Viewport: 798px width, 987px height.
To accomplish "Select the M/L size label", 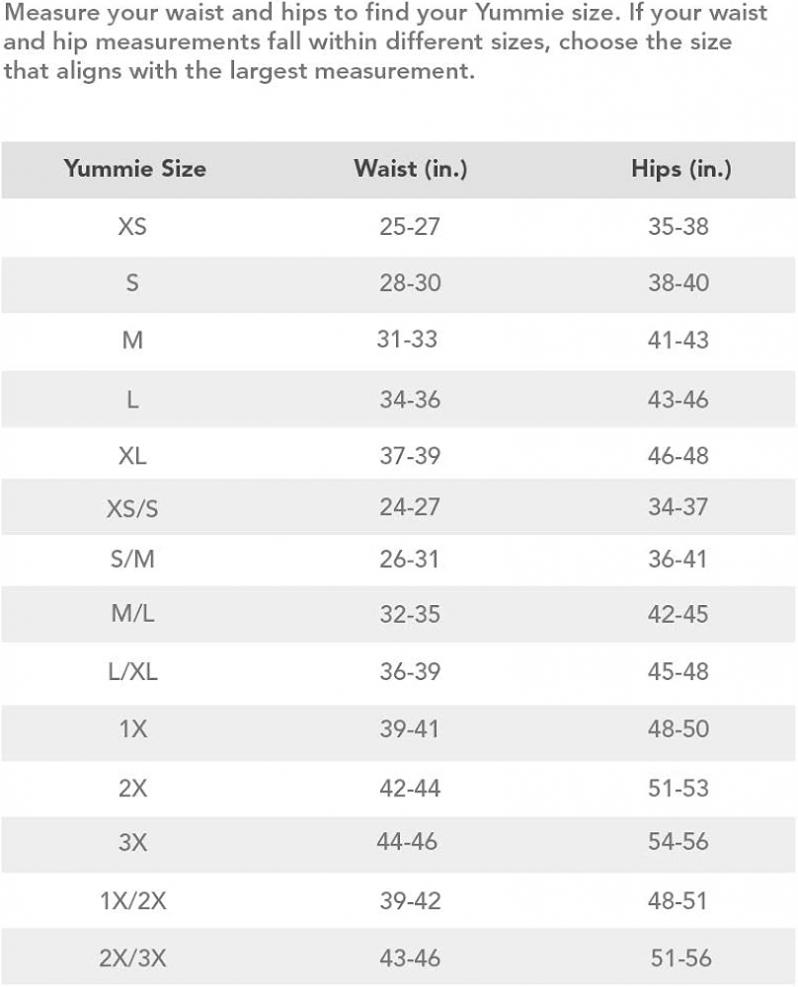I will click(x=132, y=614).
